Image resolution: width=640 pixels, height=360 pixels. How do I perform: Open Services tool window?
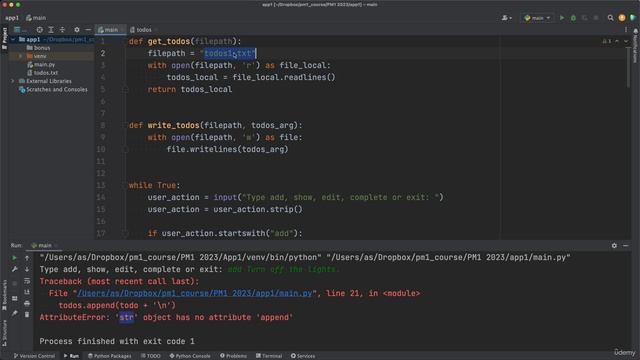(303, 356)
